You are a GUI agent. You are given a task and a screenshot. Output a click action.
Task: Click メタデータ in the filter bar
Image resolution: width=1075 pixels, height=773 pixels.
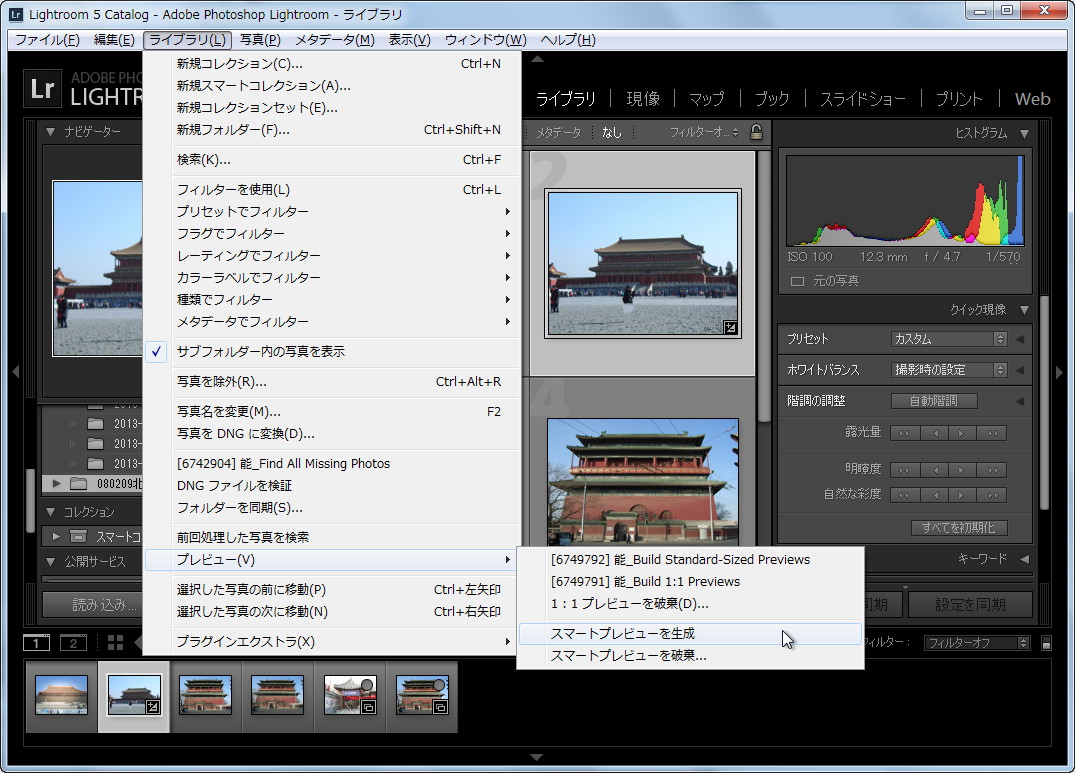[x=558, y=132]
